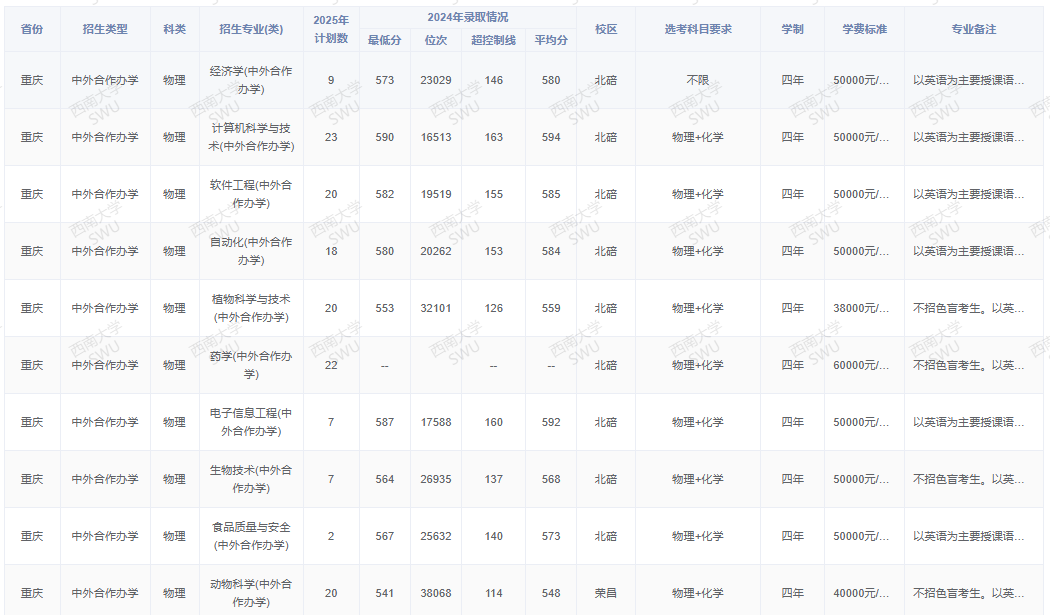
Task: Select the rank value 23029
Action: (435, 80)
